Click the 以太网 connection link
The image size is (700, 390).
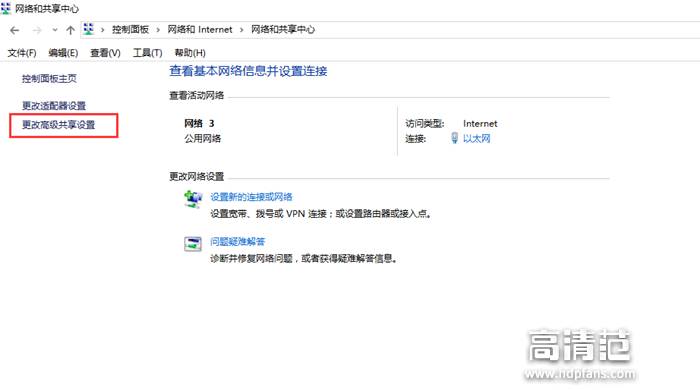(x=476, y=139)
